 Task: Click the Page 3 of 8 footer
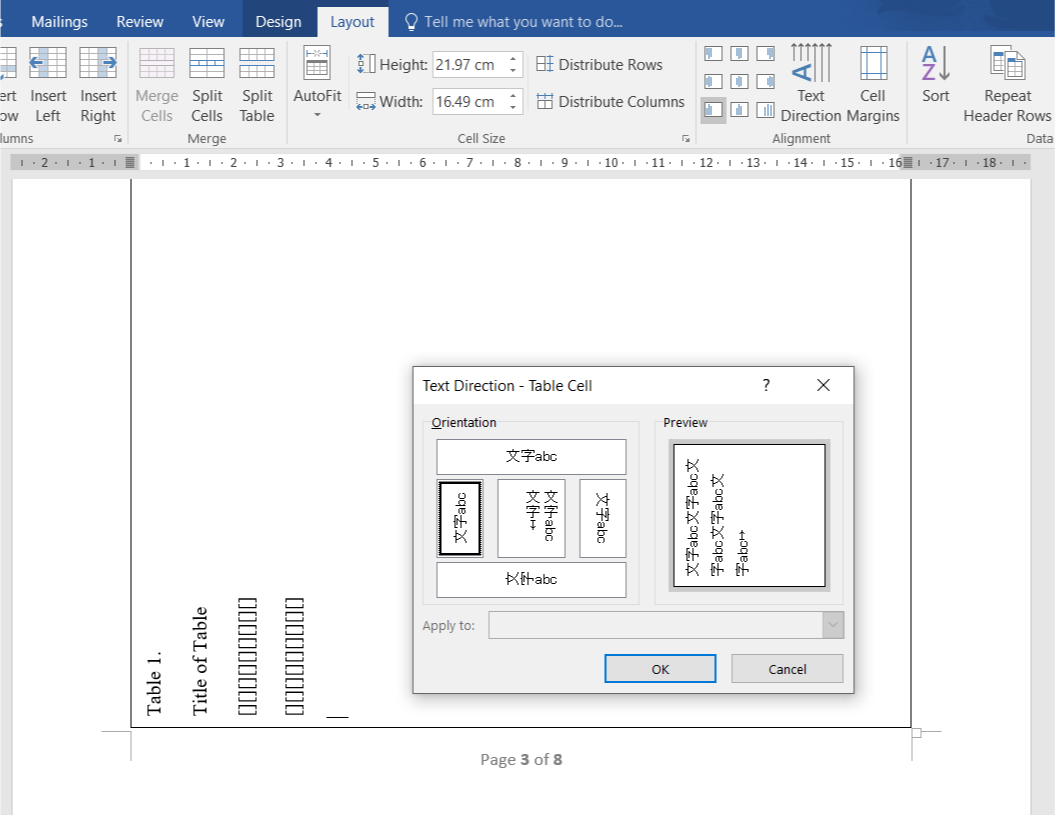coord(521,759)
